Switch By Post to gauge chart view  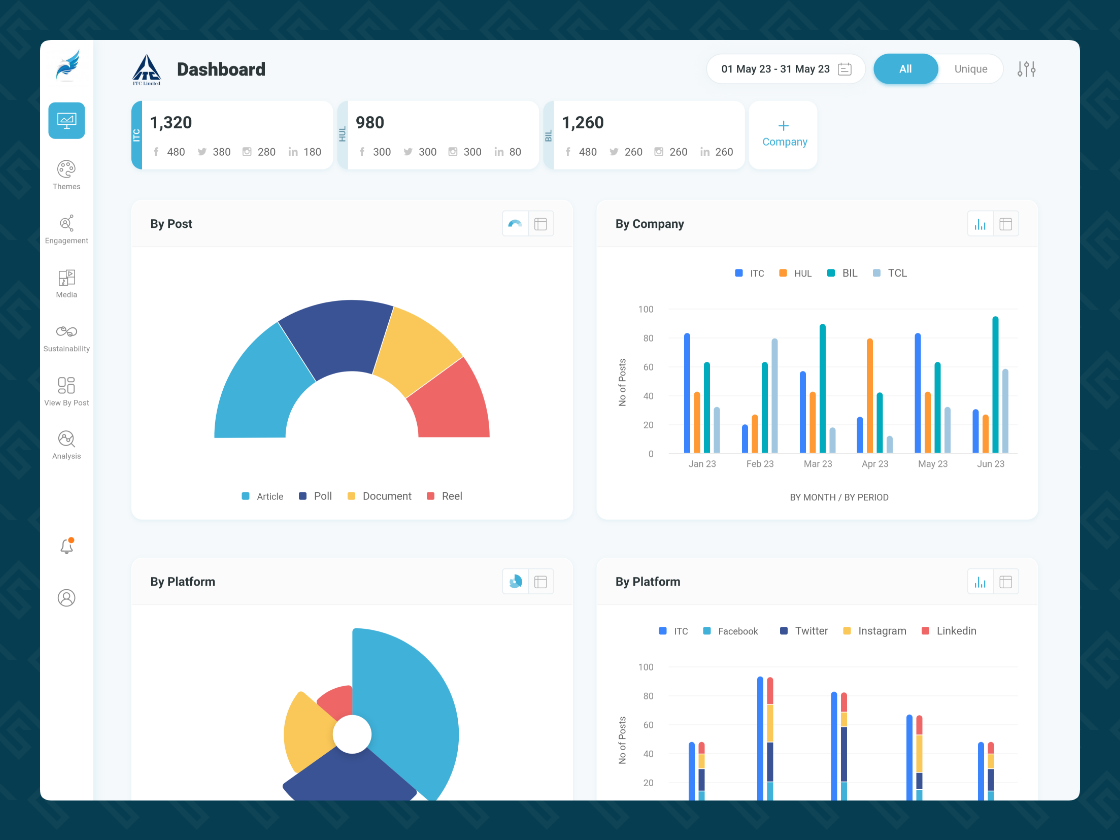[x=515, y=224]
